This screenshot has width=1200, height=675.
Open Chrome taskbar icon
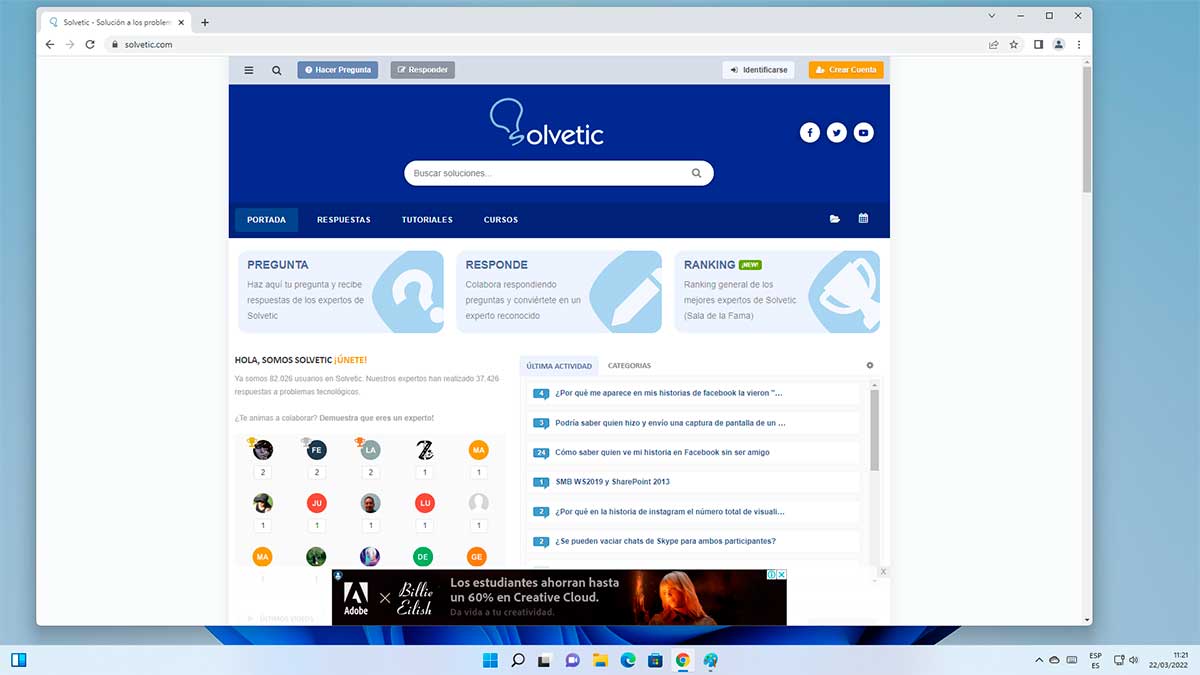tap(683, 660)
